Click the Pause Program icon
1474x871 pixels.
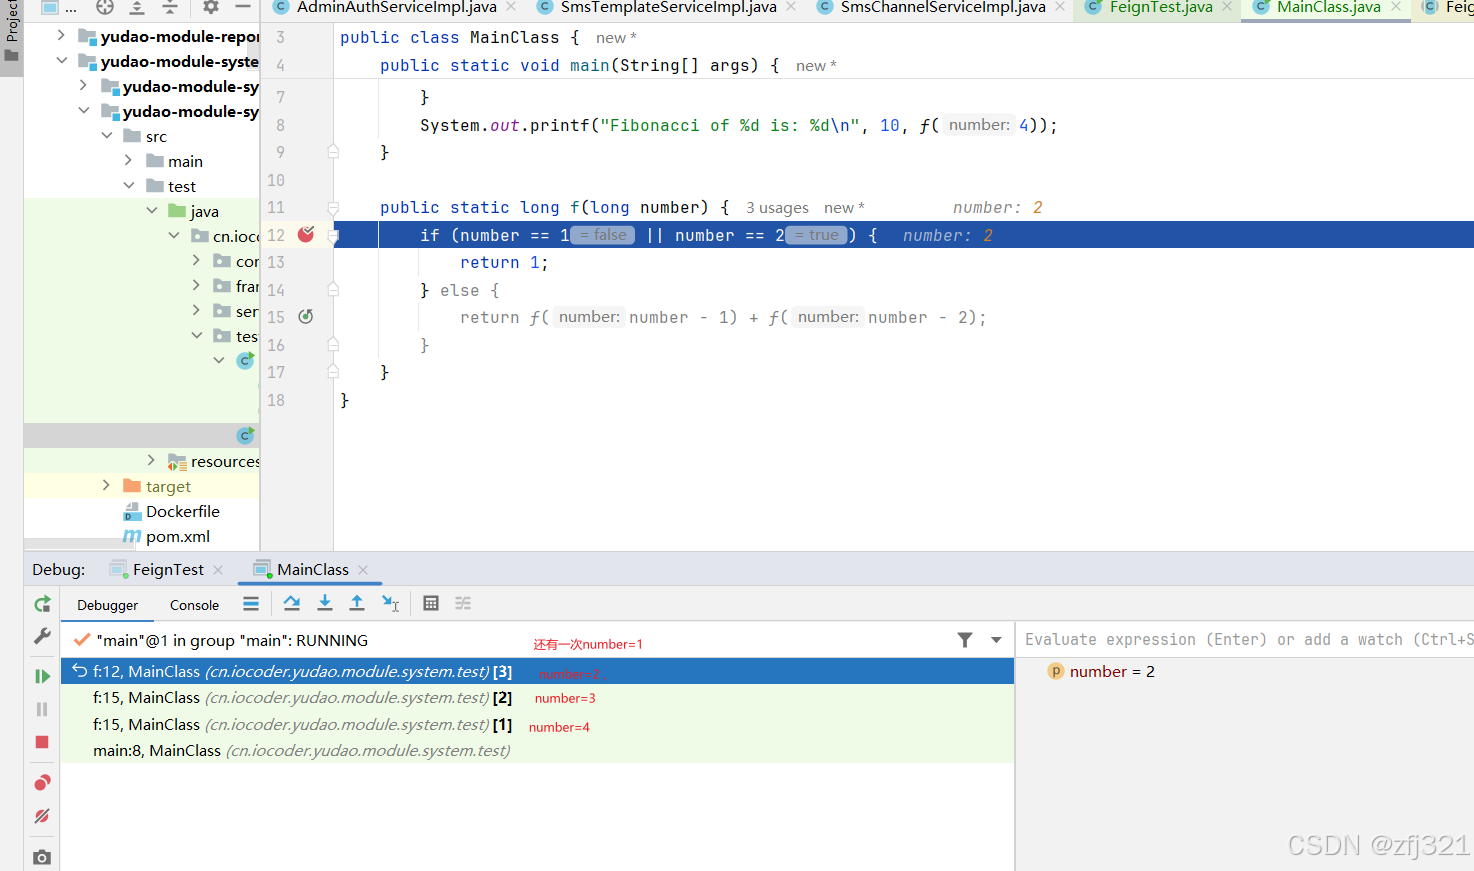[42, 709]
